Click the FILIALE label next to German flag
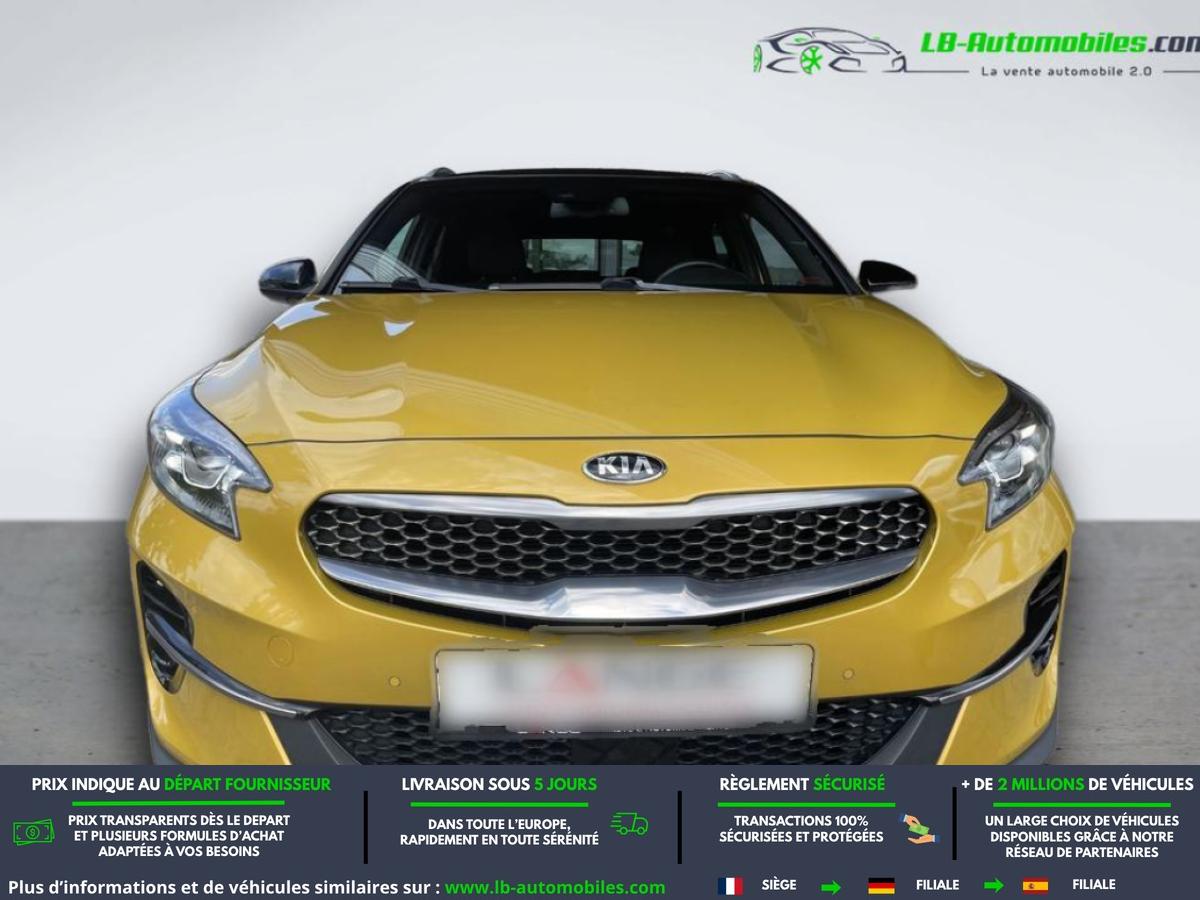 click(937, 885)
